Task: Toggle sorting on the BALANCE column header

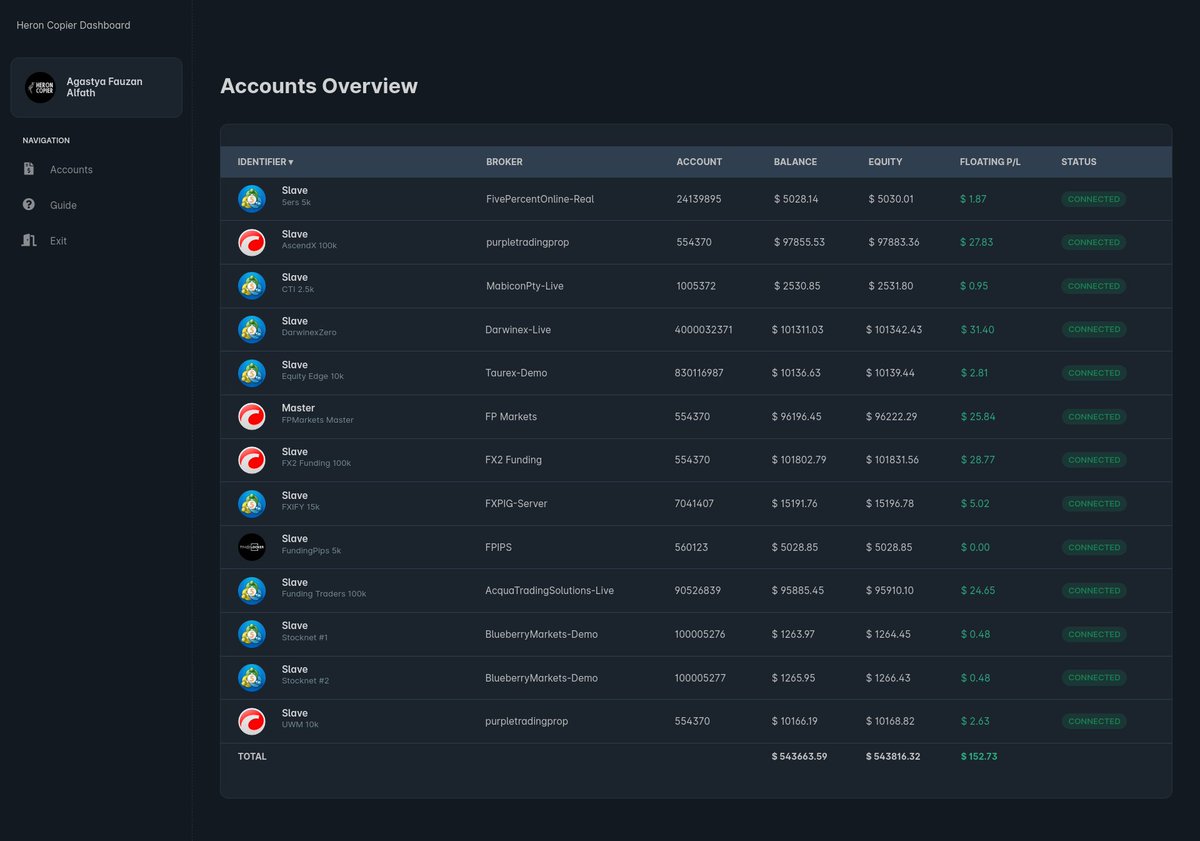Action: pyautogui.click(x=795, y=161)
